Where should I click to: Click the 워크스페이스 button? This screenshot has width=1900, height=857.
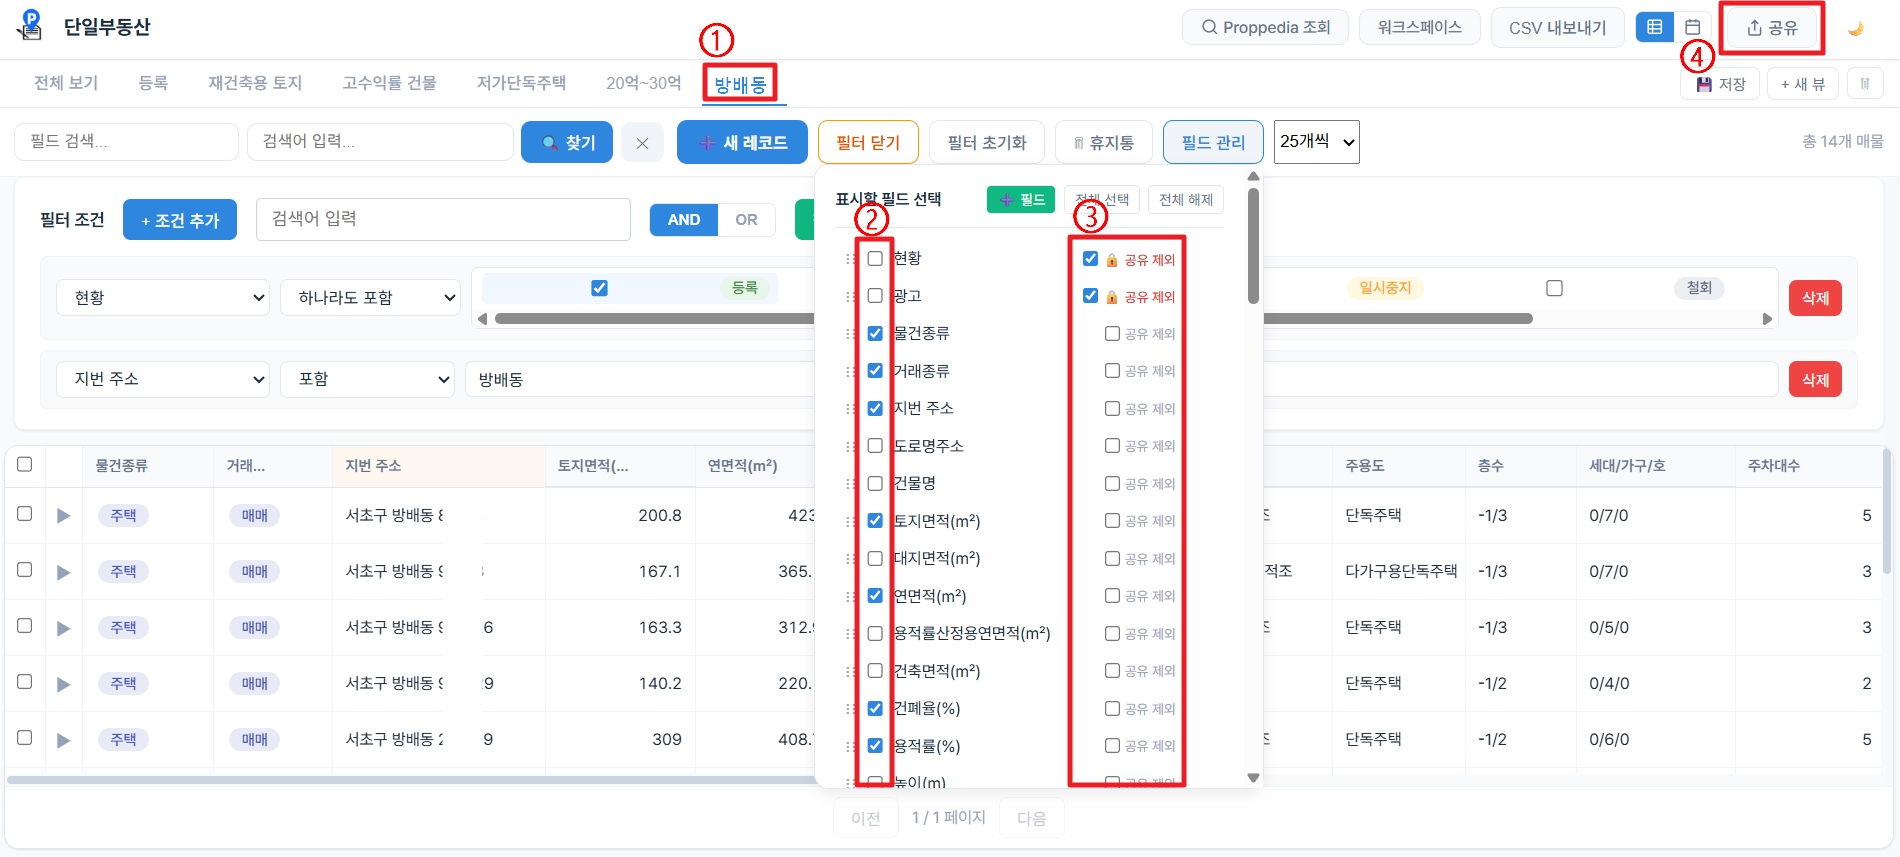coord(1419,28)
